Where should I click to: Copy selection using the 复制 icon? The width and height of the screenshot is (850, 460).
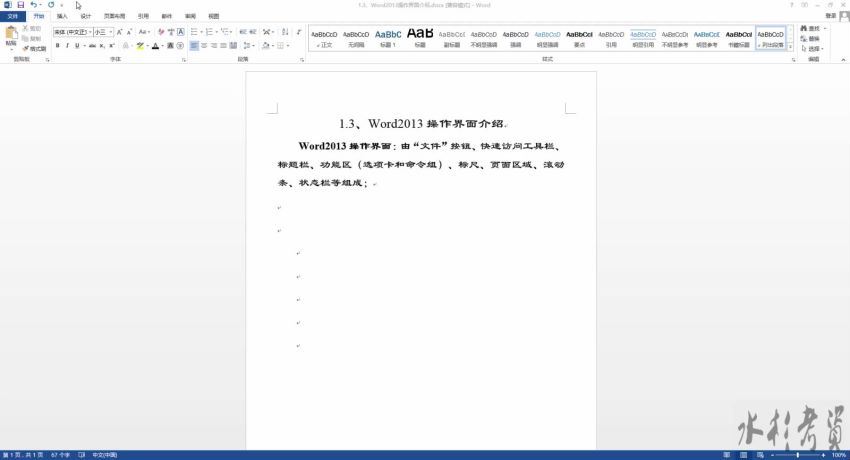[x=31, y=38]
